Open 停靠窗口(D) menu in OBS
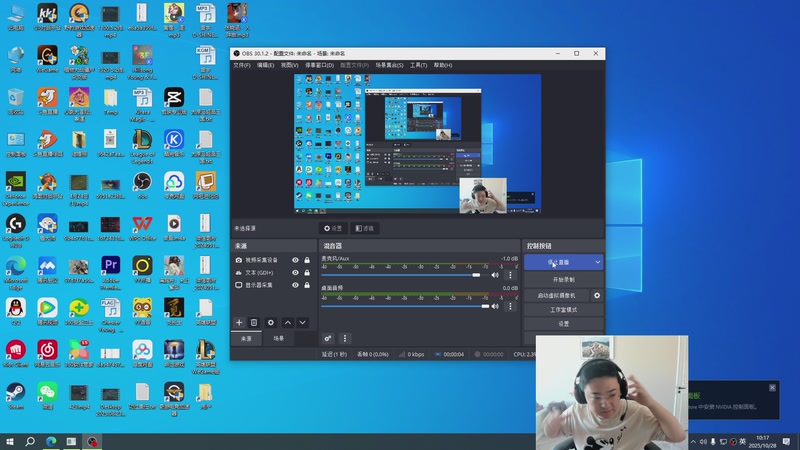 (x=319, y=65)
